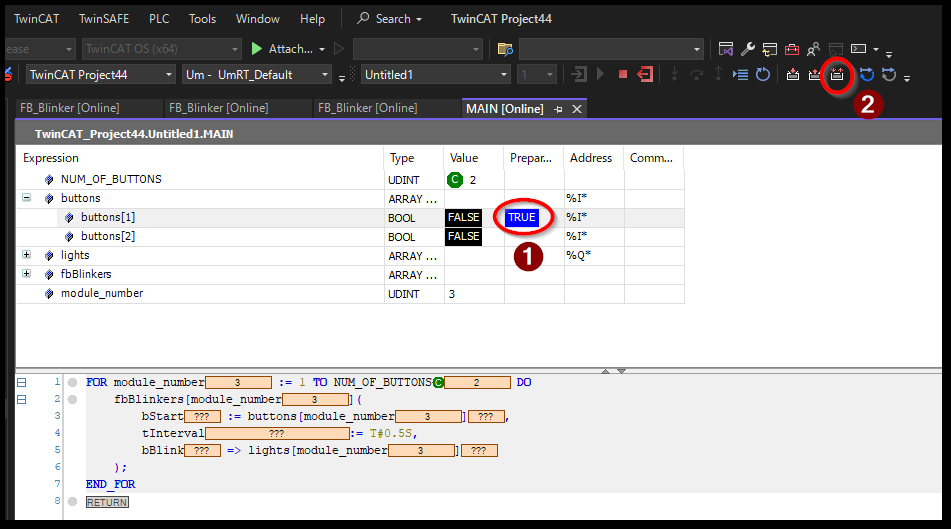Click the blue circular restart icon
951x529 pixels.
pyautogui.click(x=762, y=74)
